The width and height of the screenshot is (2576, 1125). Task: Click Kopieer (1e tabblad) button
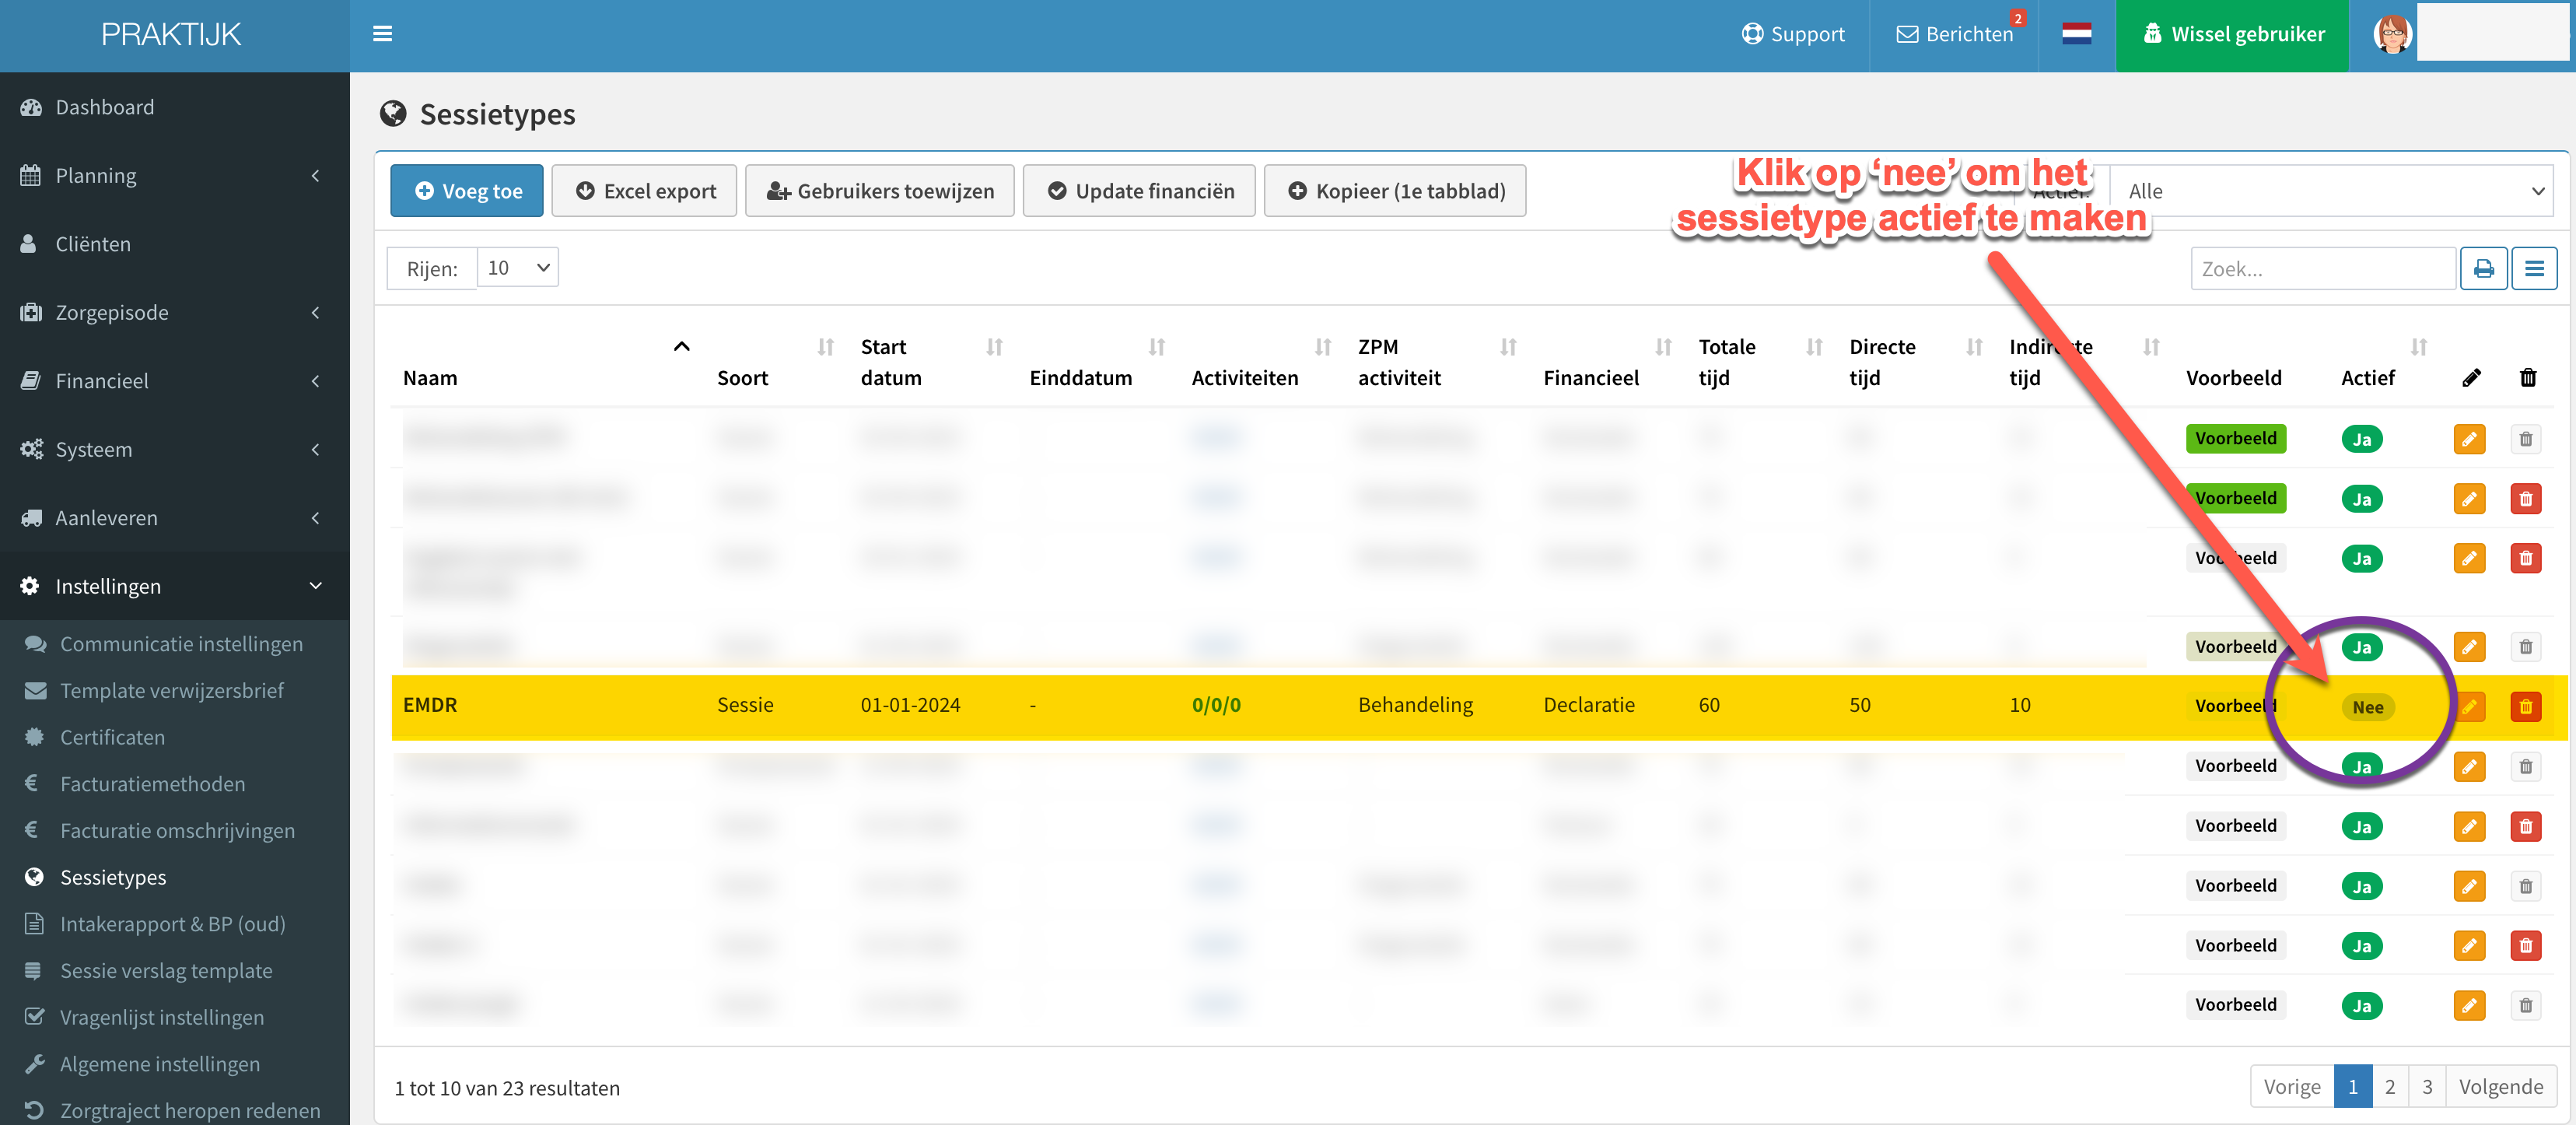click(x=1395, y=191)
